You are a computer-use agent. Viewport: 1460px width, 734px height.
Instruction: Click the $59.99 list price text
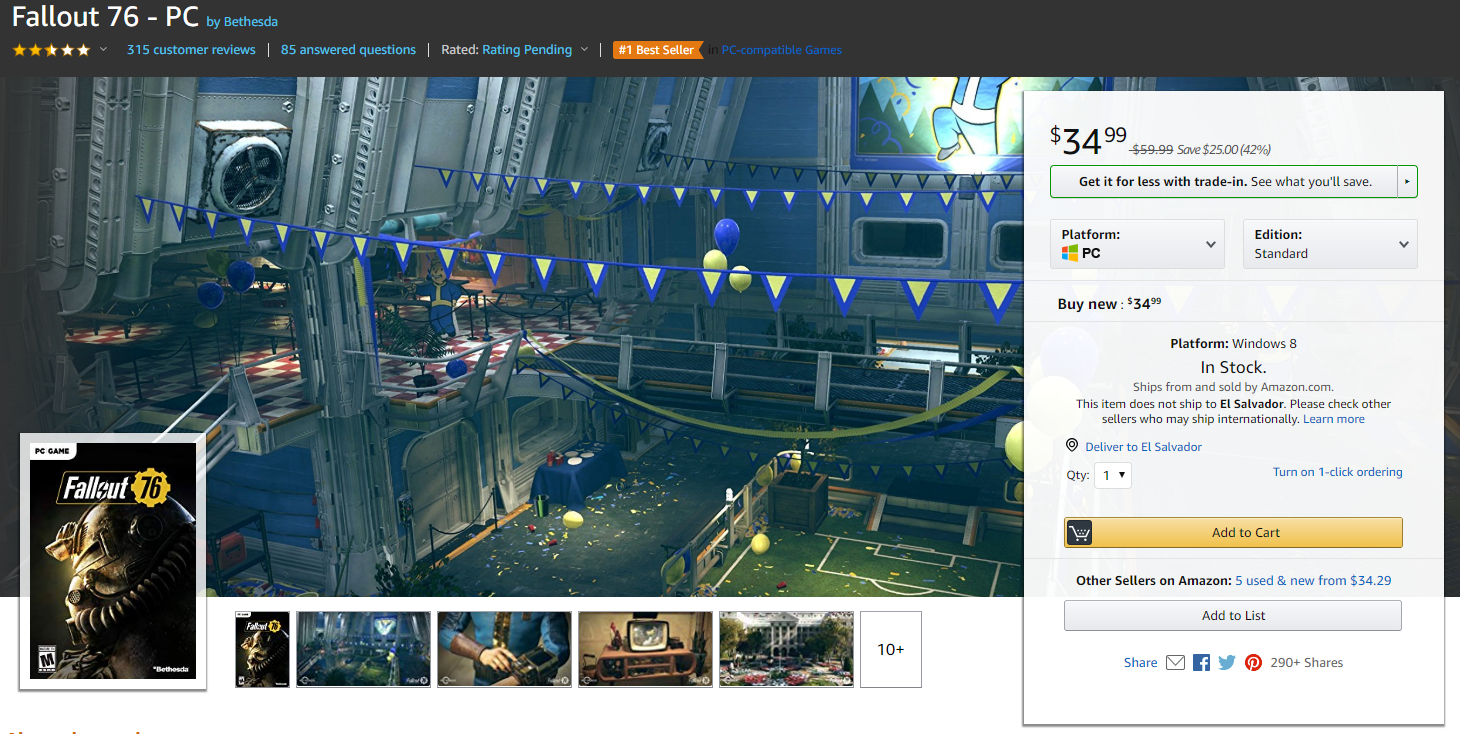pos(1152,150)
